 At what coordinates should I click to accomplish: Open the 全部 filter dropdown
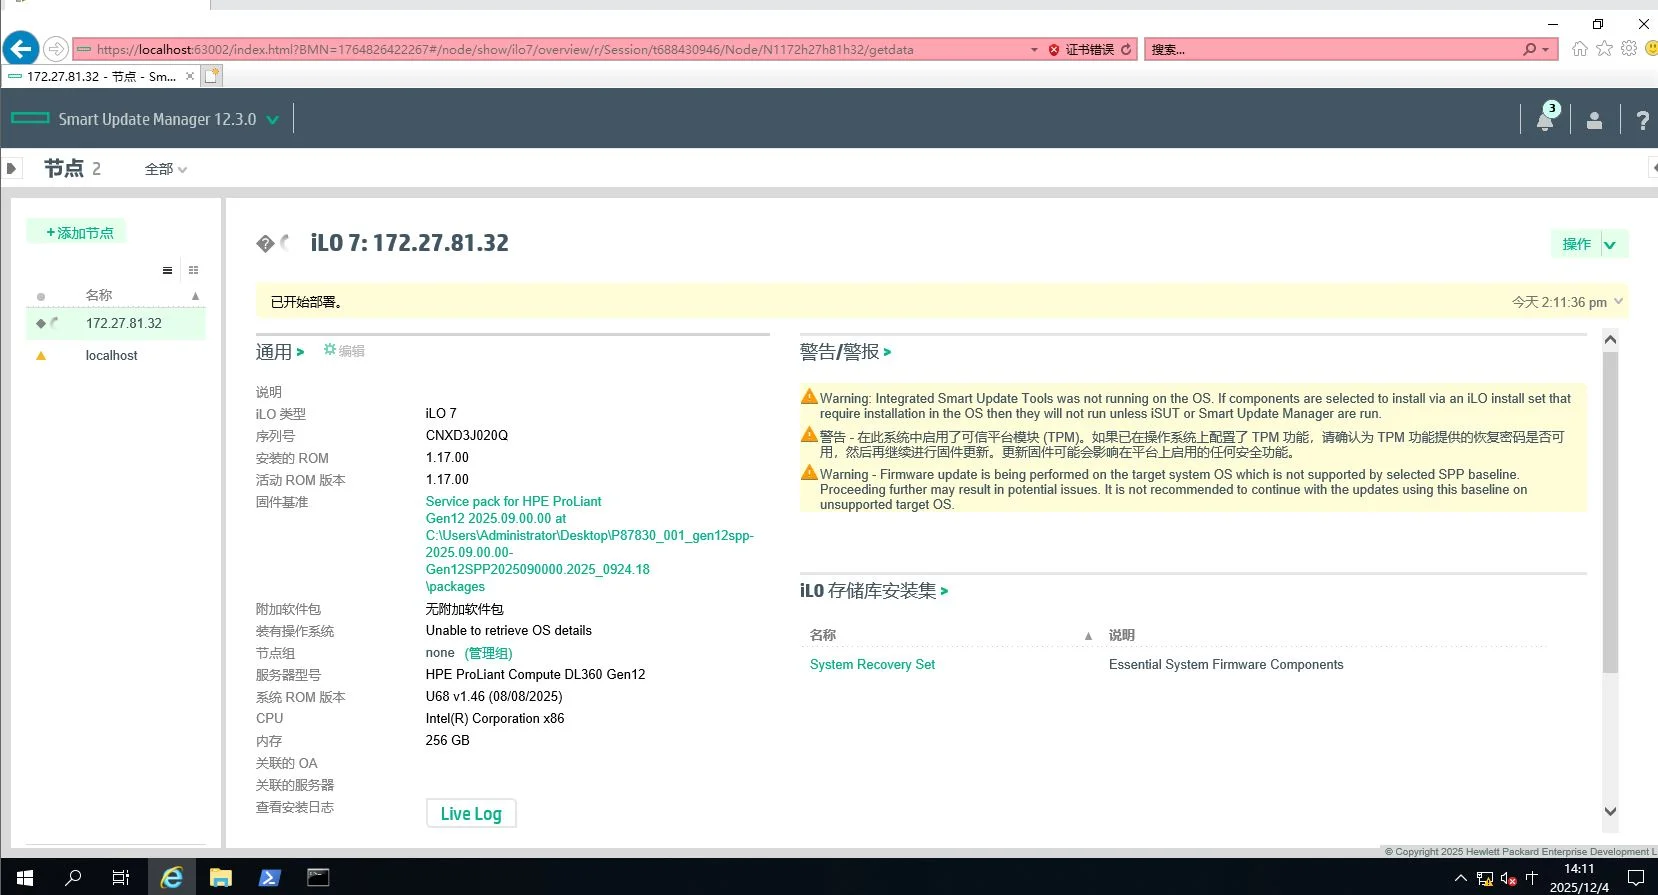click(x=166, y=169)
